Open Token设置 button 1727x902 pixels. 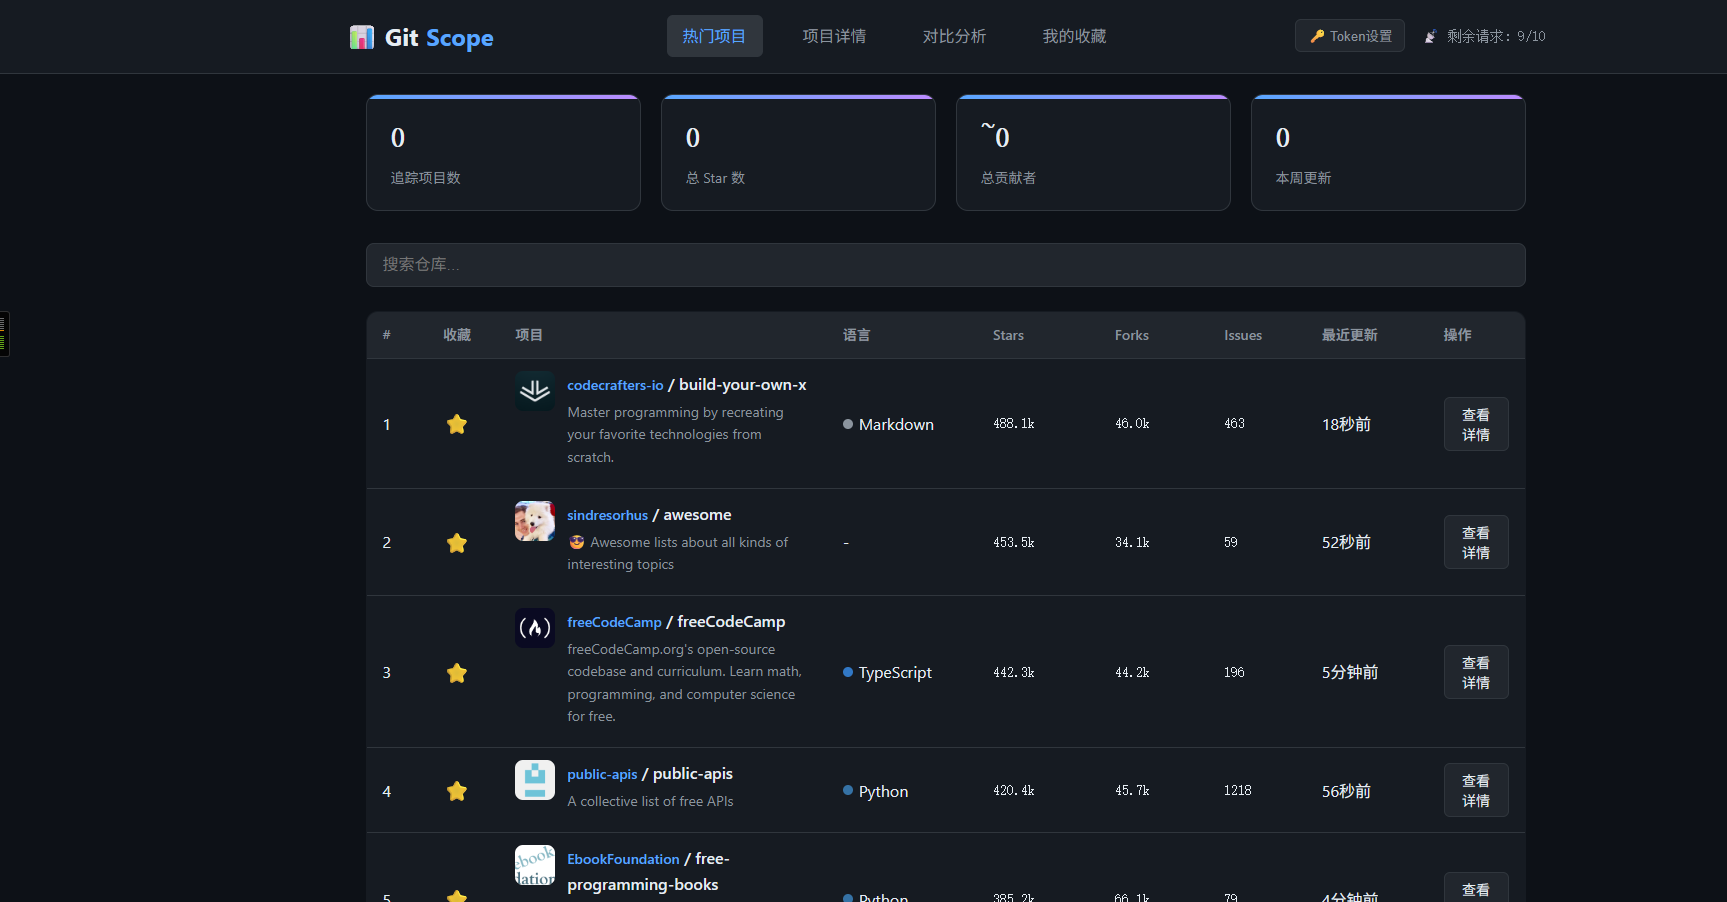[x=1349, y=36]
